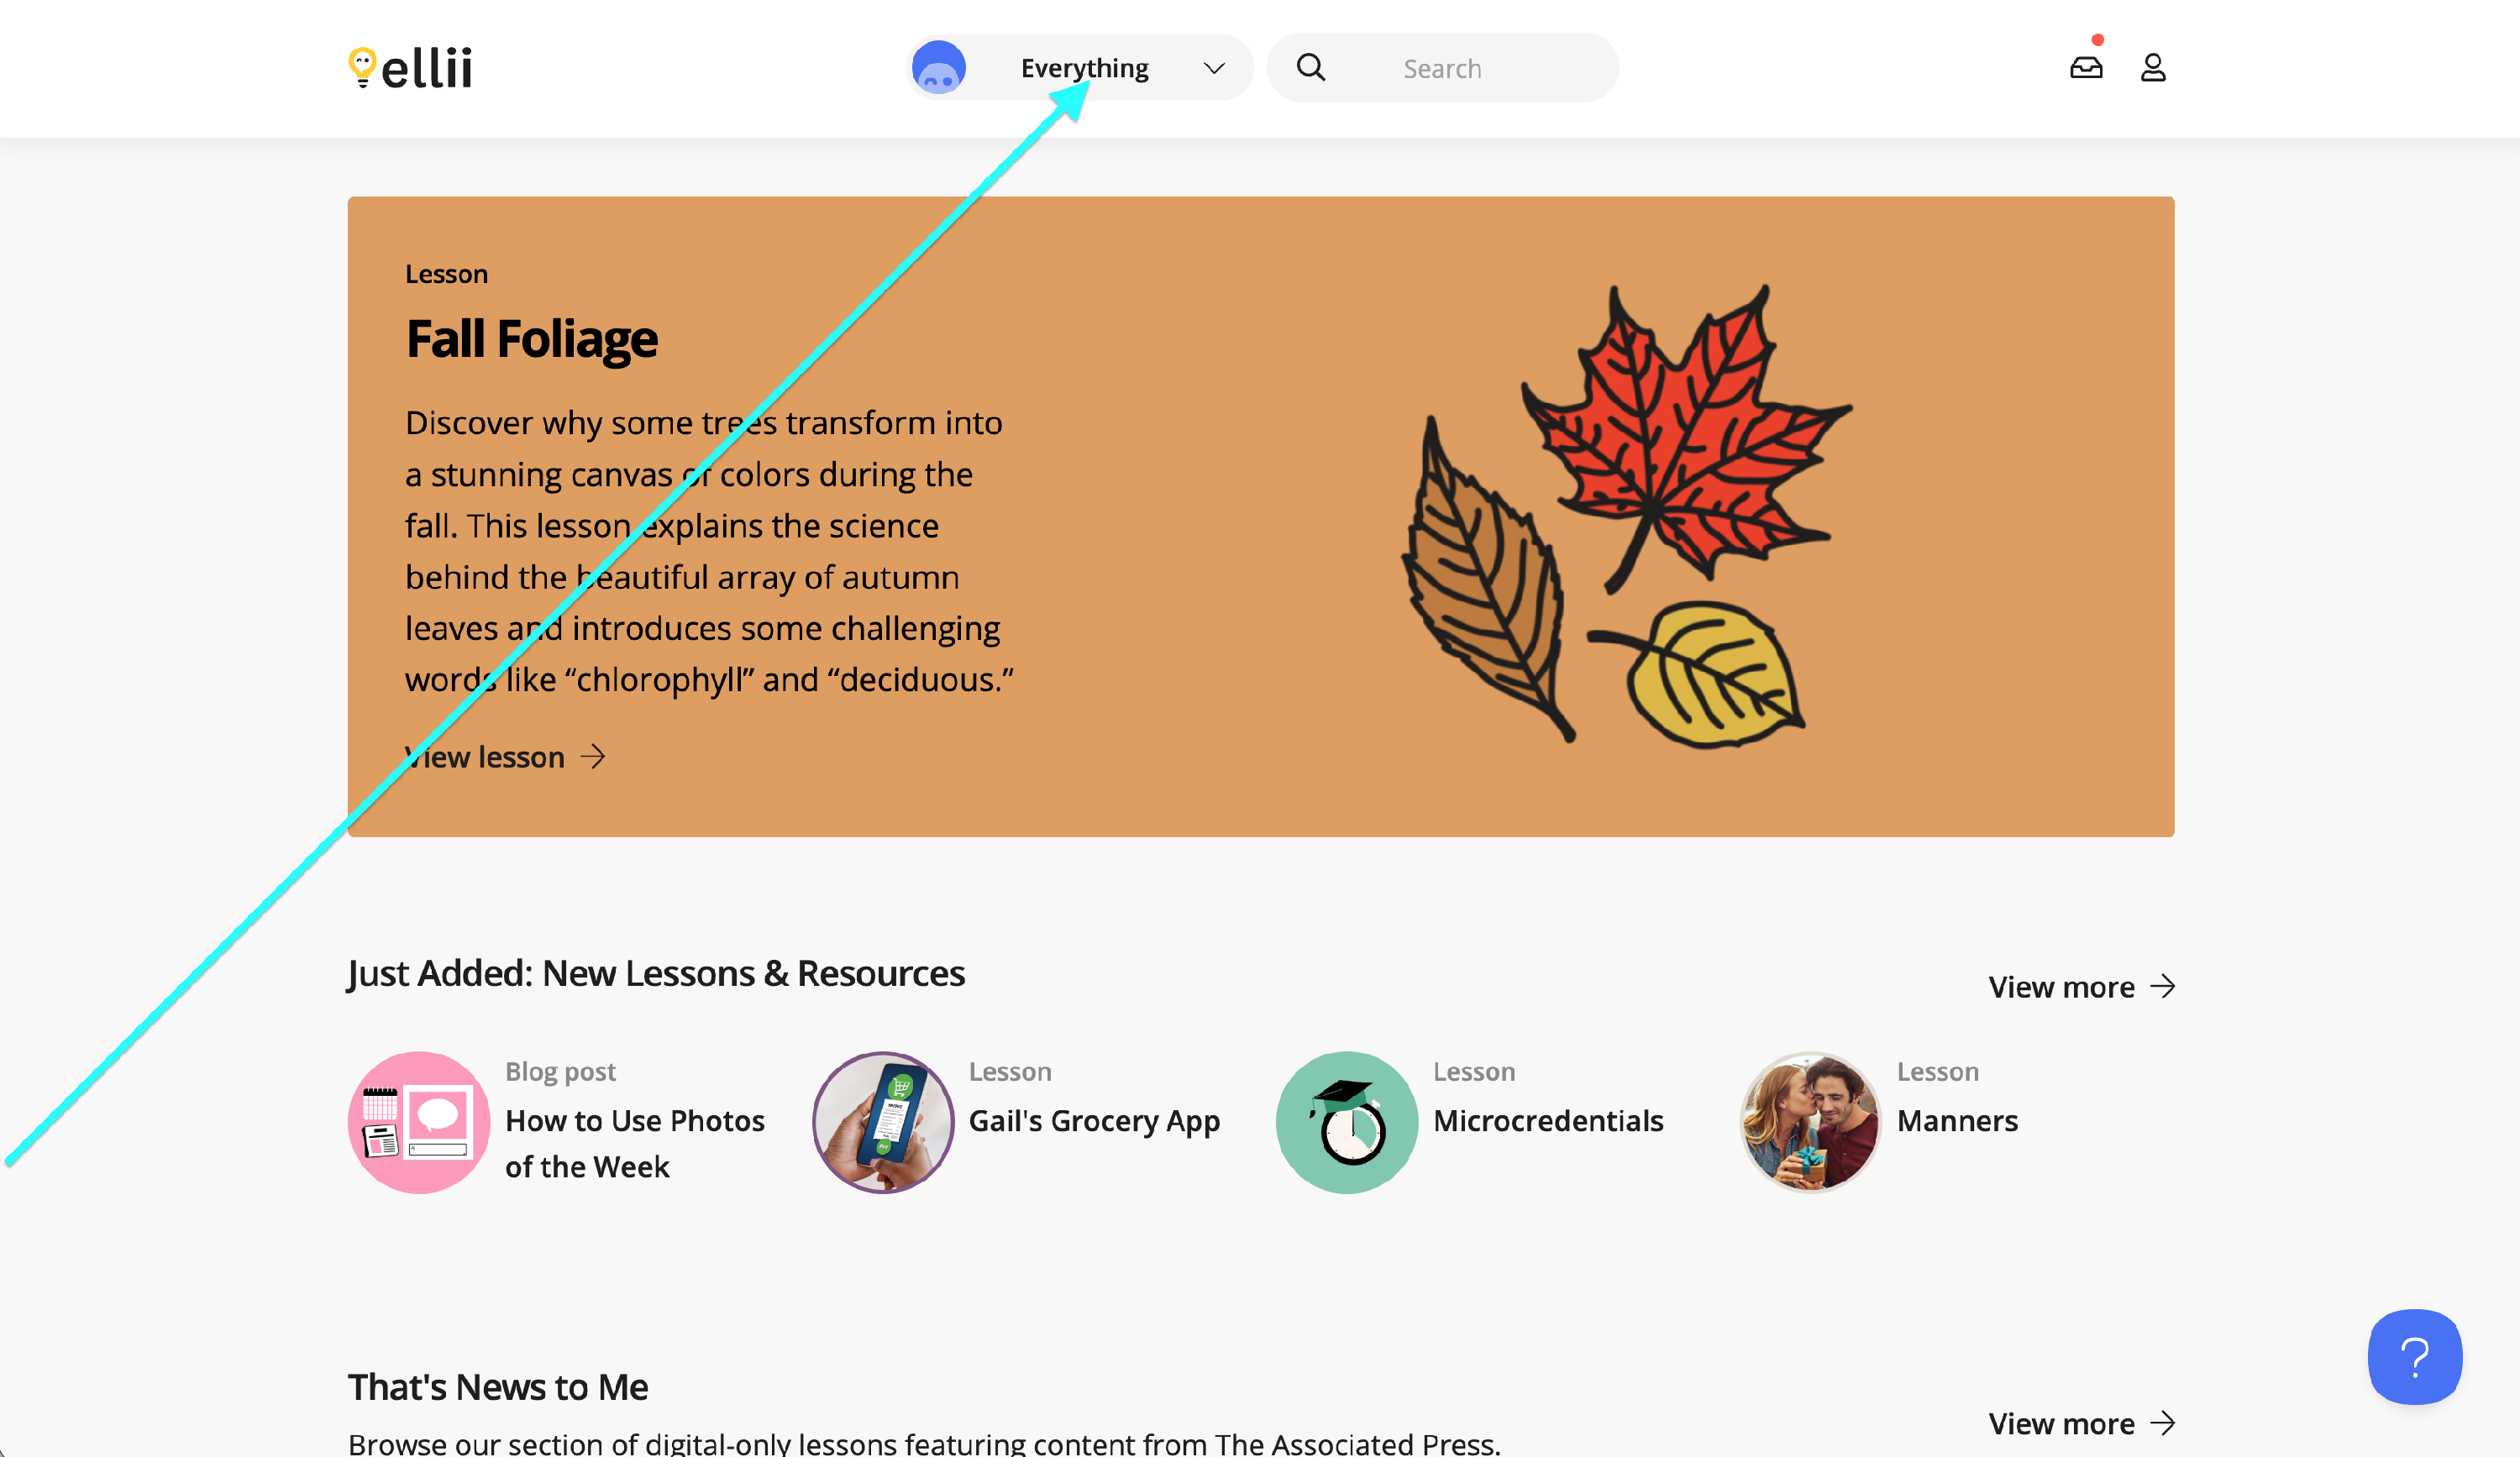Click the magnifying glass search icon
The width and height of the screenshot is (2520, 1457).
tap(1310, 68)
